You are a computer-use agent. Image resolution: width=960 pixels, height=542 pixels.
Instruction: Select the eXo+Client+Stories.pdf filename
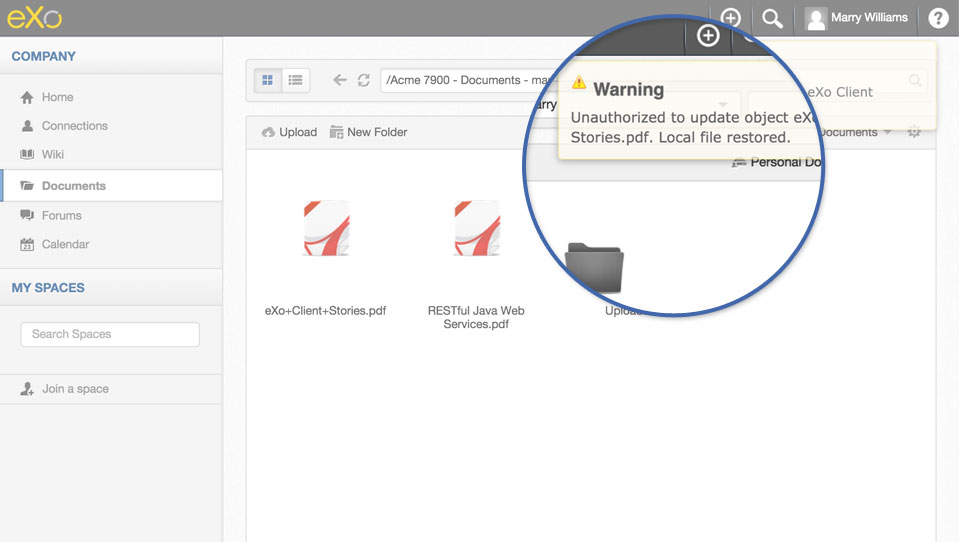pos(325,311)
